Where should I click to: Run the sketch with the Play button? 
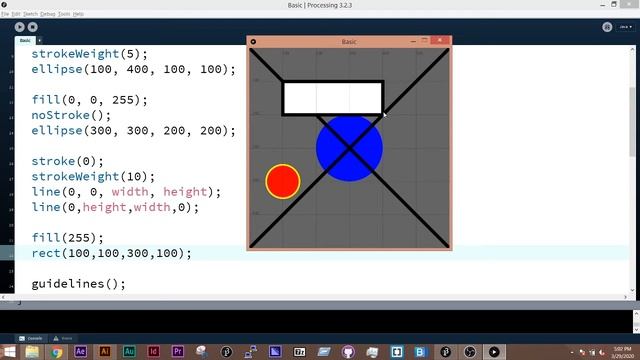pos(19,27)
